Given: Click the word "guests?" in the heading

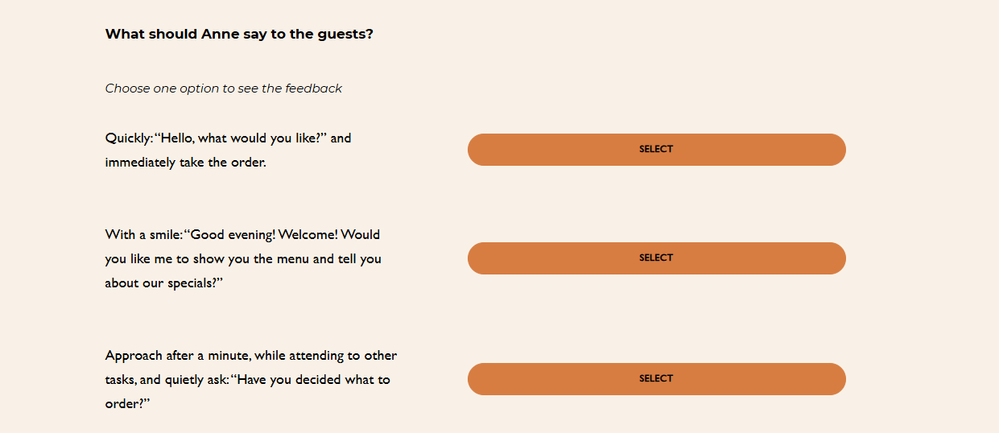Looking at the screenshot, I should pos(345,34).
